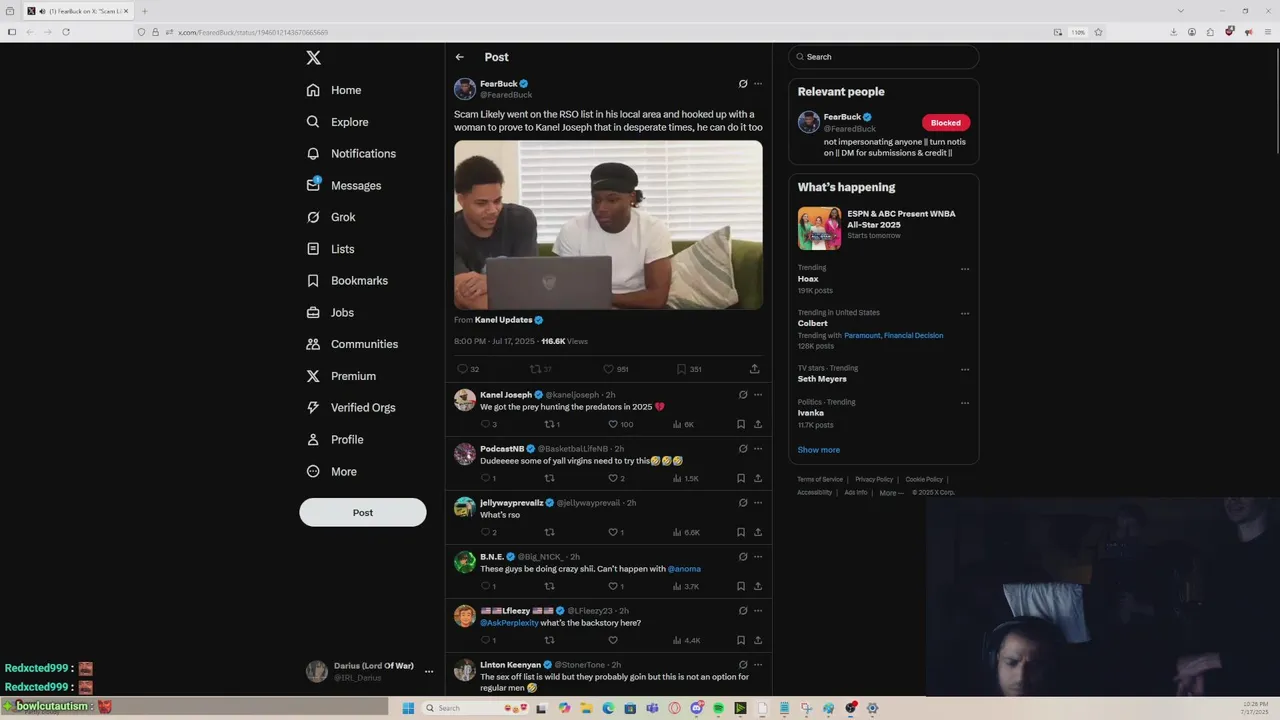Bookmark Kanel Joseph's reply
1280x720 pixels.
(741, 424)
